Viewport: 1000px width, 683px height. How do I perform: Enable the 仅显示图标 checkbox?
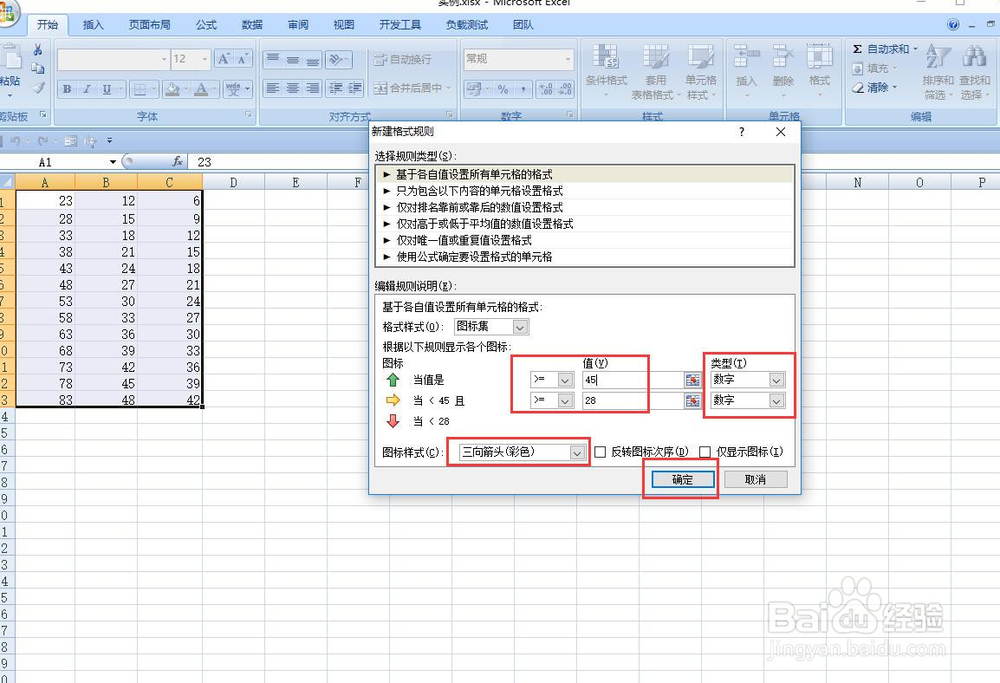pos(705,452)
